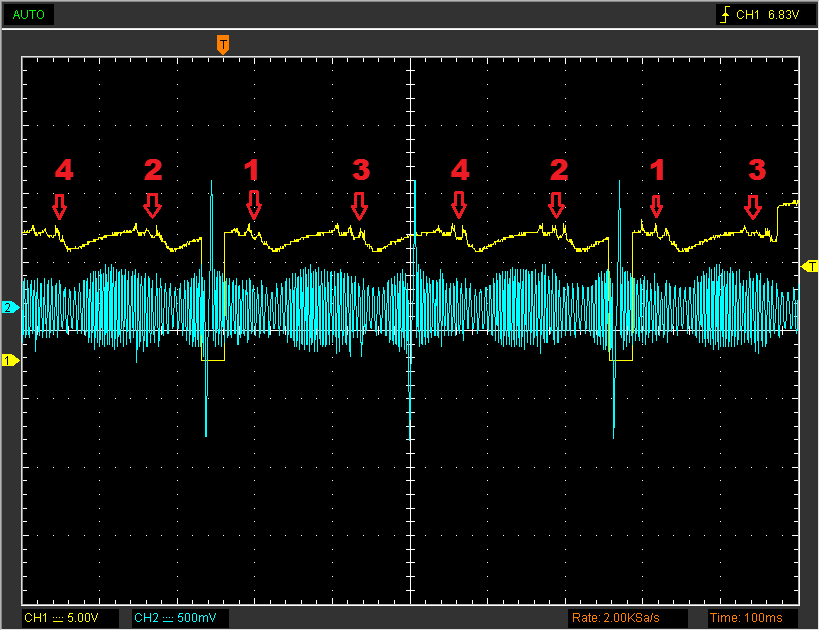Click the yellow channel 1 ground marker
The width and height of the screenshot is (820, 631).
click(x=10, y=360)
